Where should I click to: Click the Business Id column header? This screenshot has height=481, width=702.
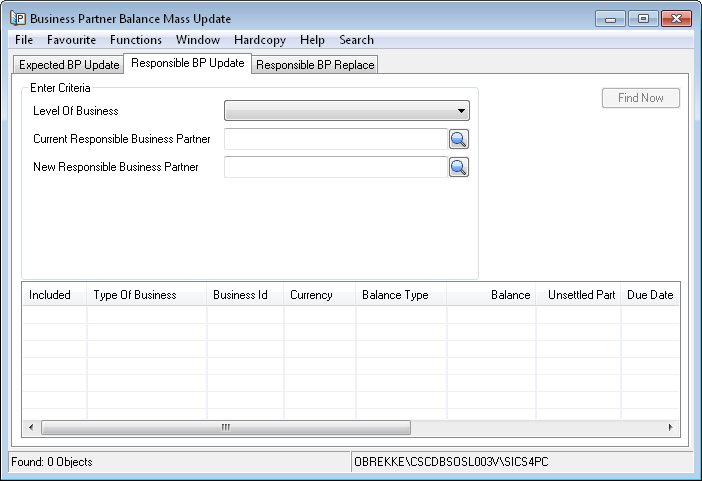point(245,295)
